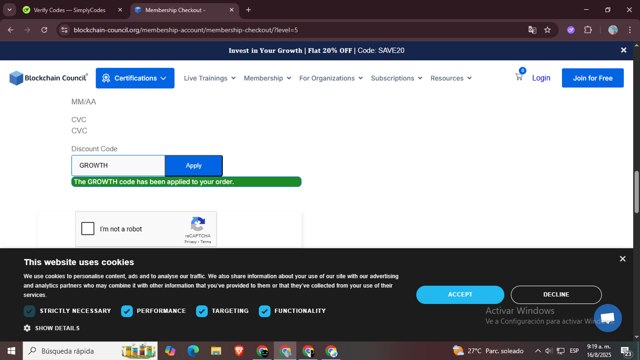Uncheck the Functionality cookies checkbox
Image resolution: width=640 pixels, height=360 pixels.
(264, 311)
